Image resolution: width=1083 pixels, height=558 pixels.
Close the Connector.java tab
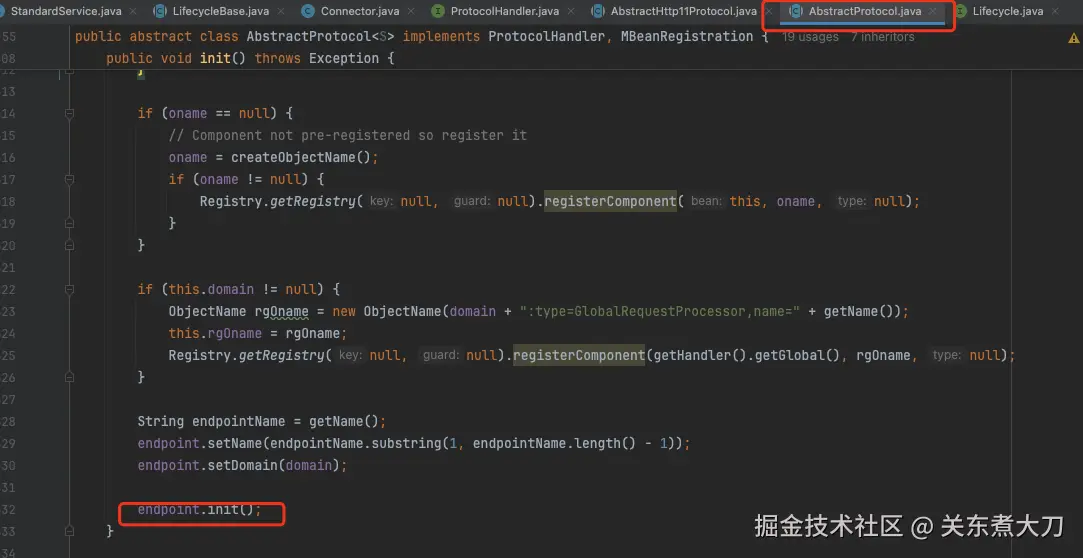coord(411,12)
